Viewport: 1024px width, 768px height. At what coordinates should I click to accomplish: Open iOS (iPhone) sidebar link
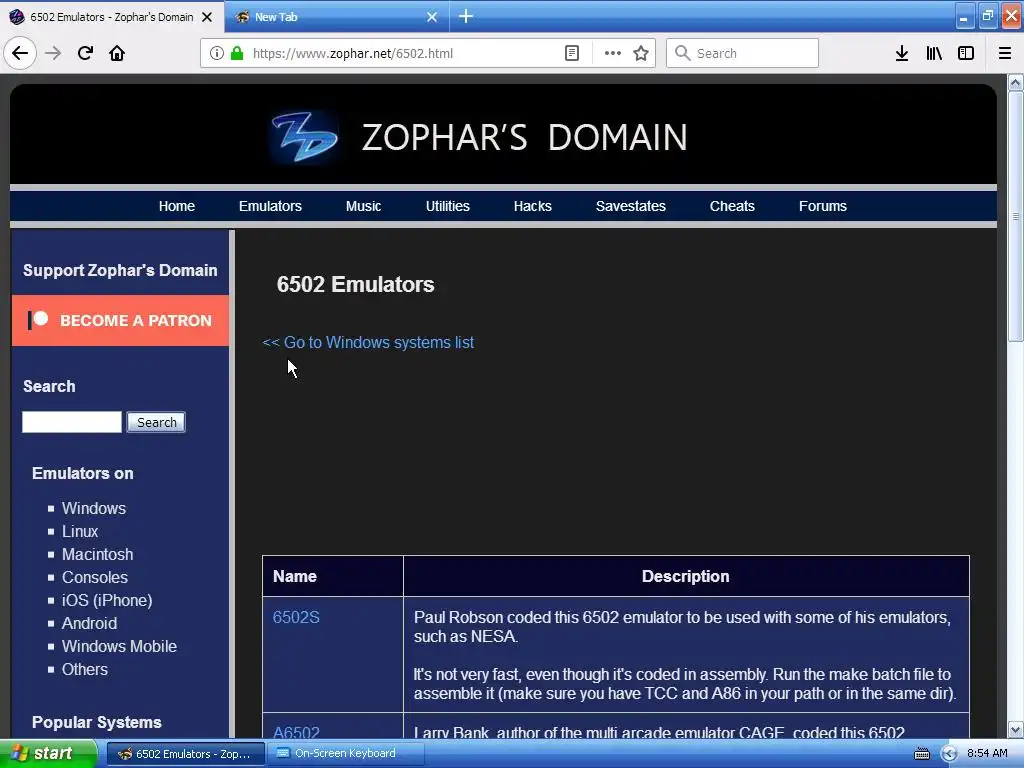(x=107, y=600)
